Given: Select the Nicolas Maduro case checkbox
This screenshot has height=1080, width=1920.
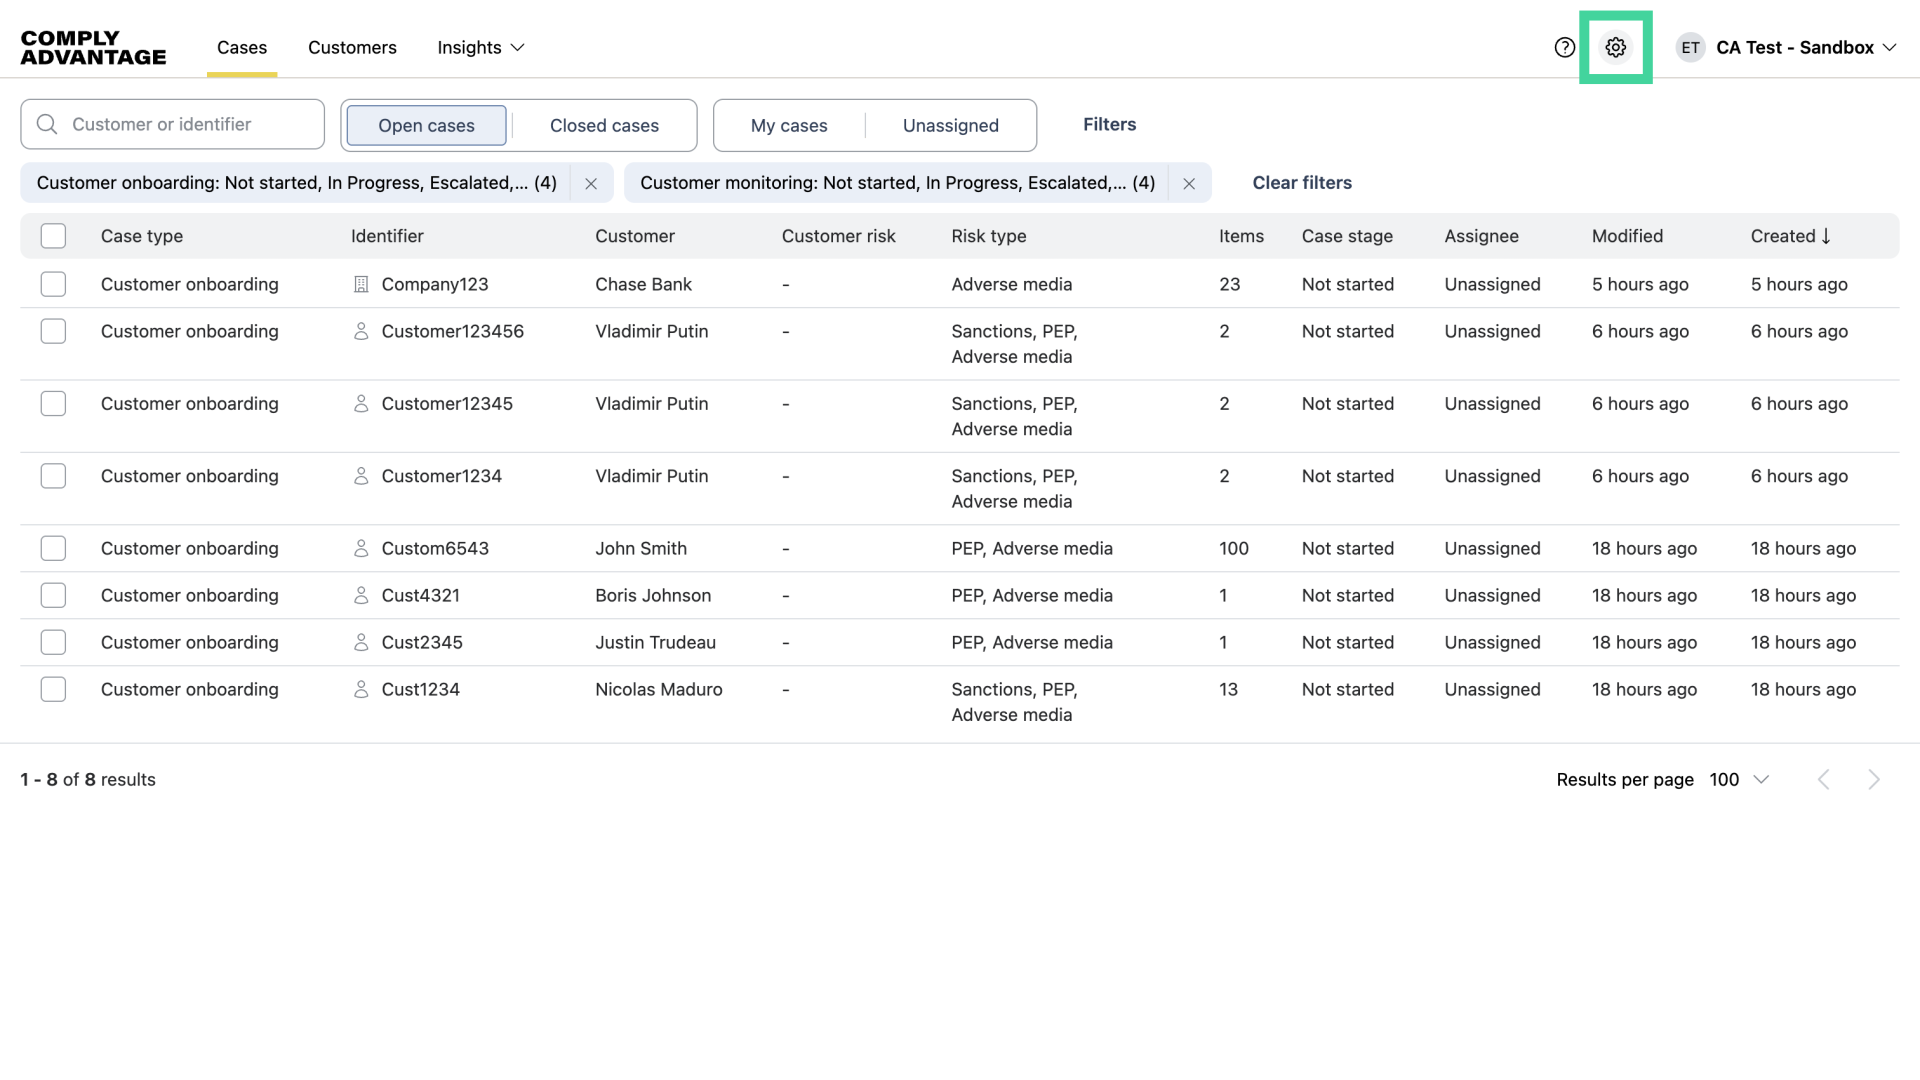Looking at the screenshot, I should pyautogui.click(x=53, y=689).
